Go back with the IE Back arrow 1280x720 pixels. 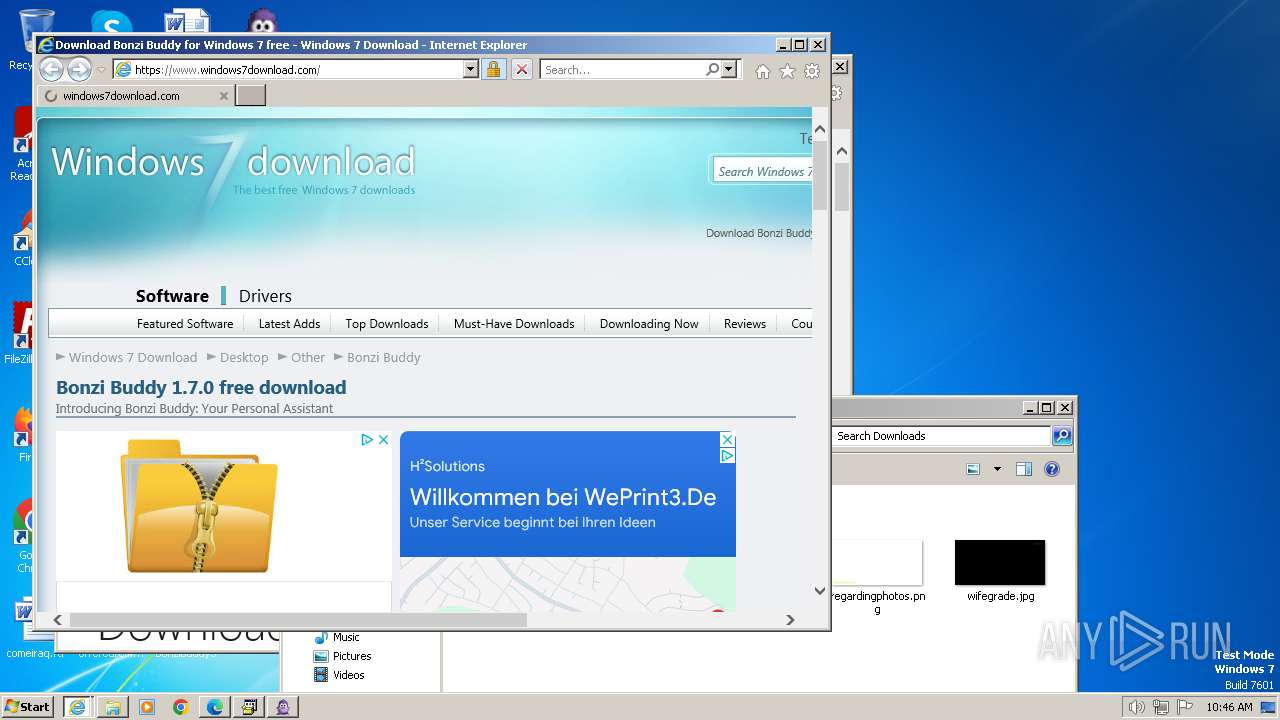coord(51,69)
